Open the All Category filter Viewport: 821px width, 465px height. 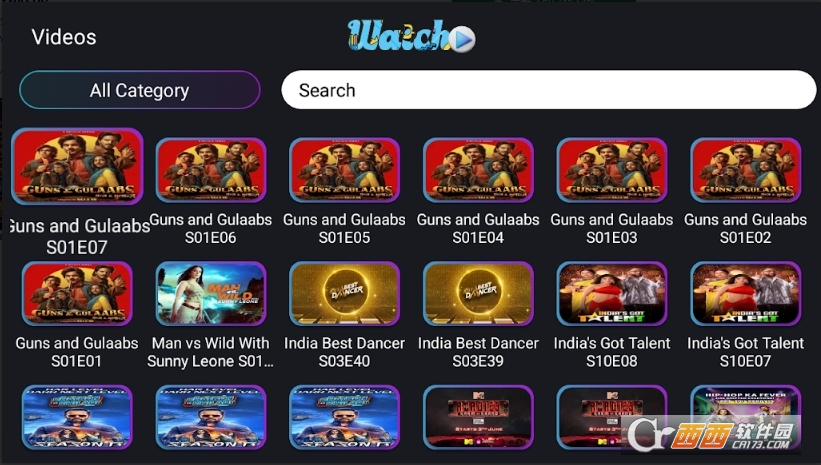140,90
